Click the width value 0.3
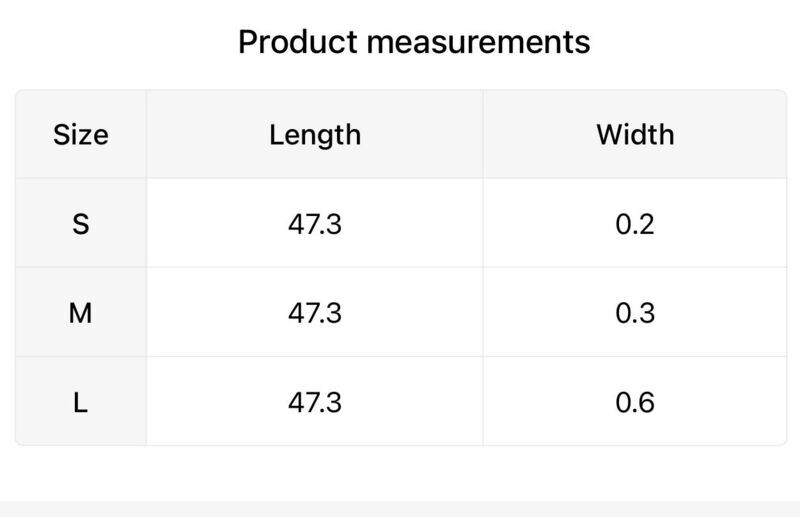 tap(635, 313)
